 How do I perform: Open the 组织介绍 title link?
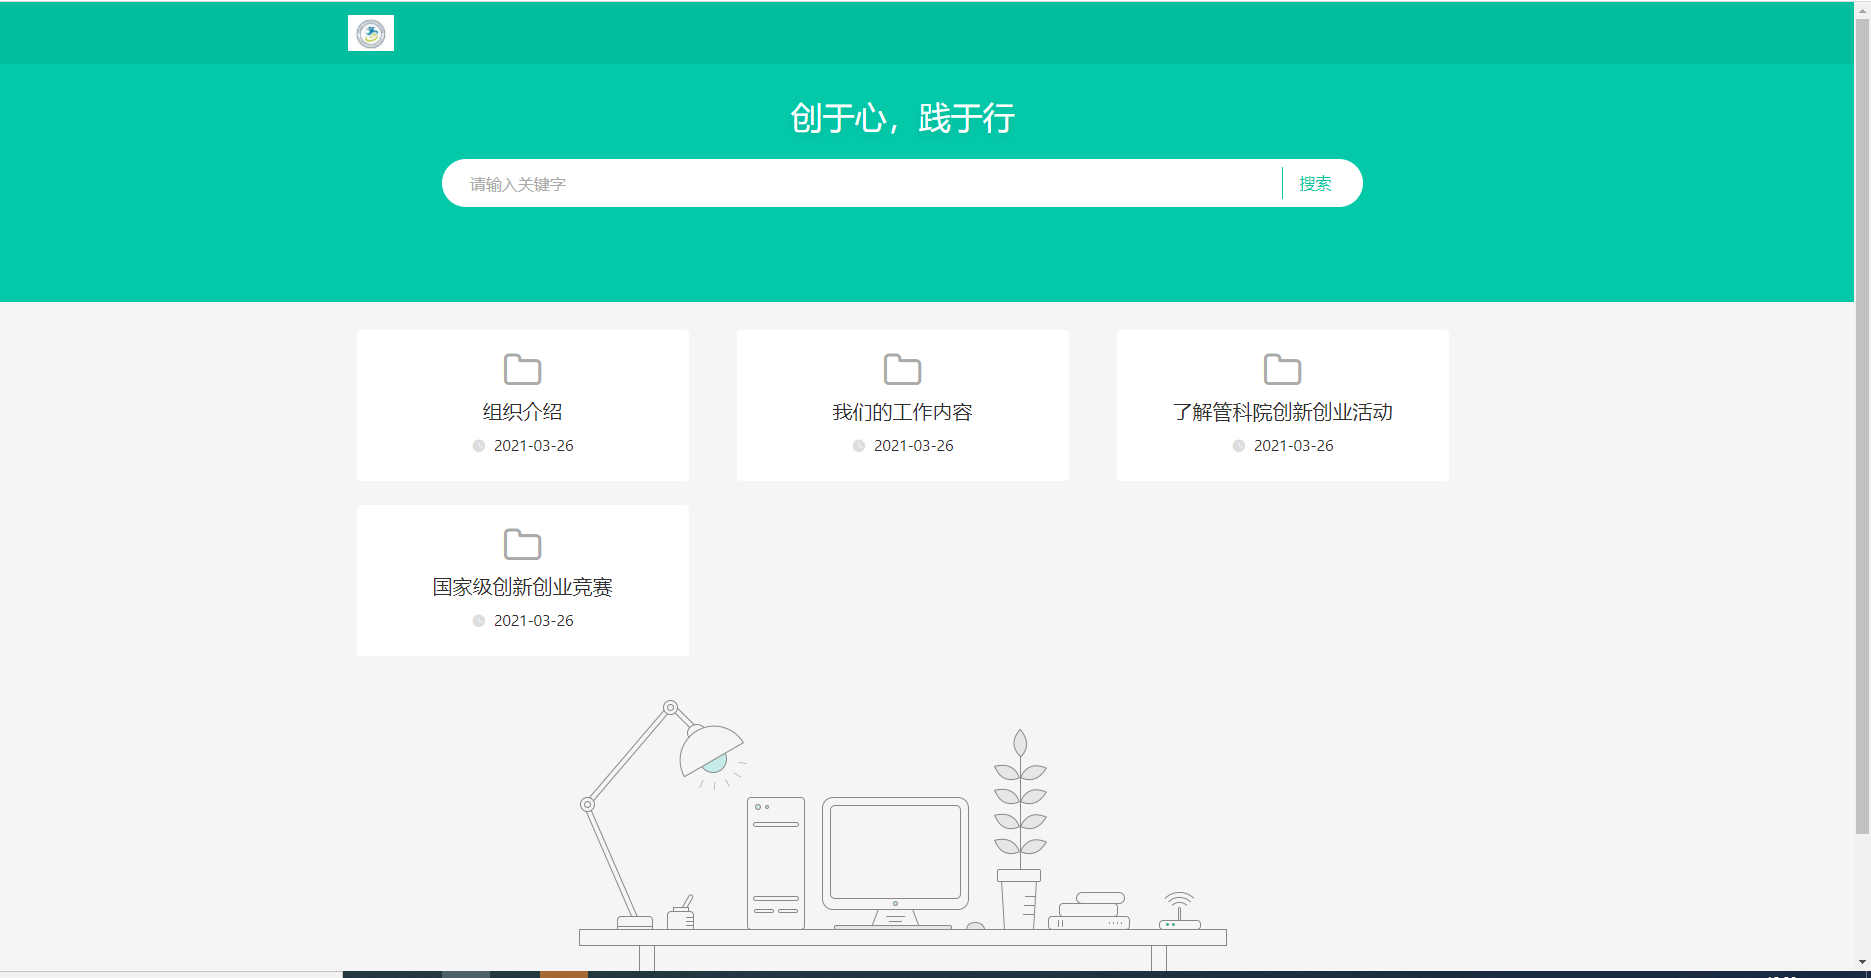tap(523, 412)
